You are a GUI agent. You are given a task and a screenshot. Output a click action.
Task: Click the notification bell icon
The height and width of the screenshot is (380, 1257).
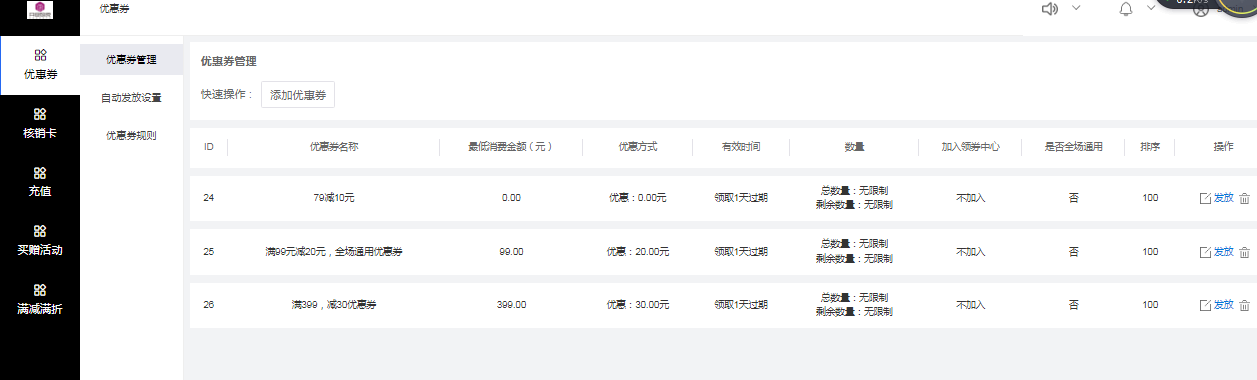click(x=1127, y=9)
